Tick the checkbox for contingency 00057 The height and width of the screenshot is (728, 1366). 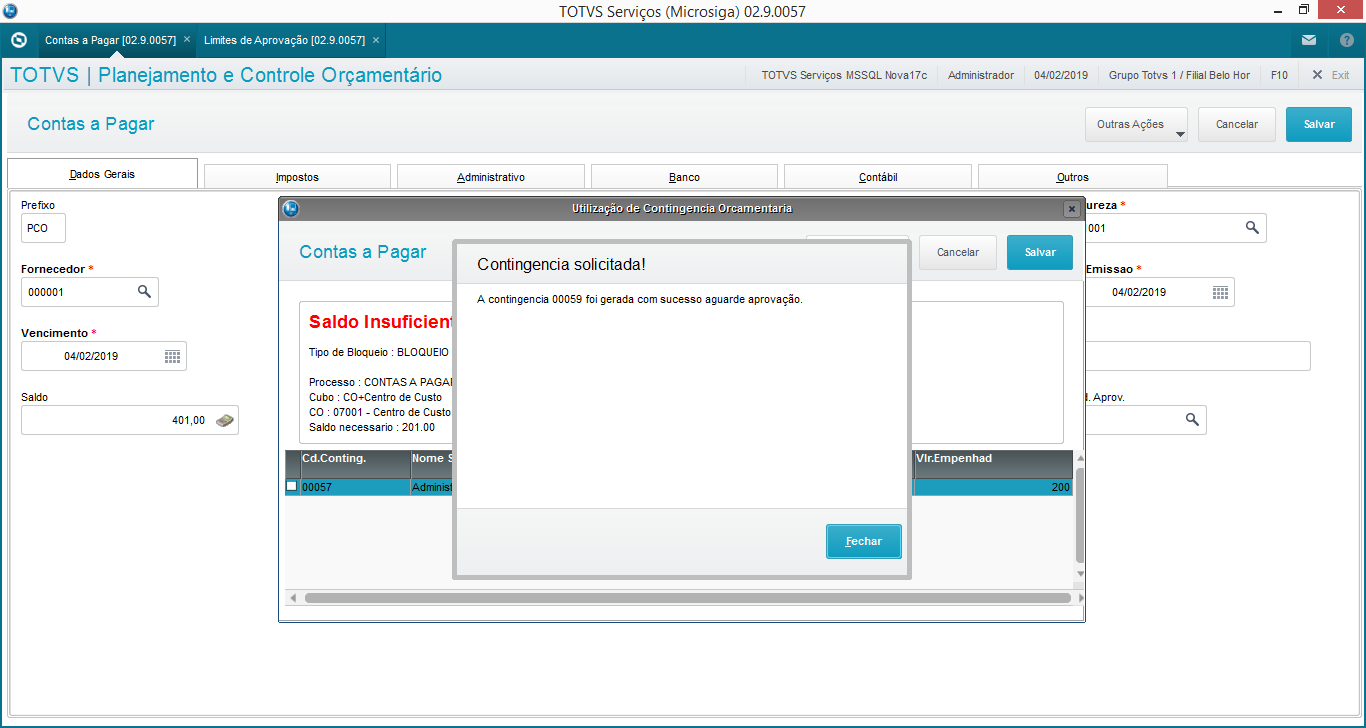[x=292, y=486]
